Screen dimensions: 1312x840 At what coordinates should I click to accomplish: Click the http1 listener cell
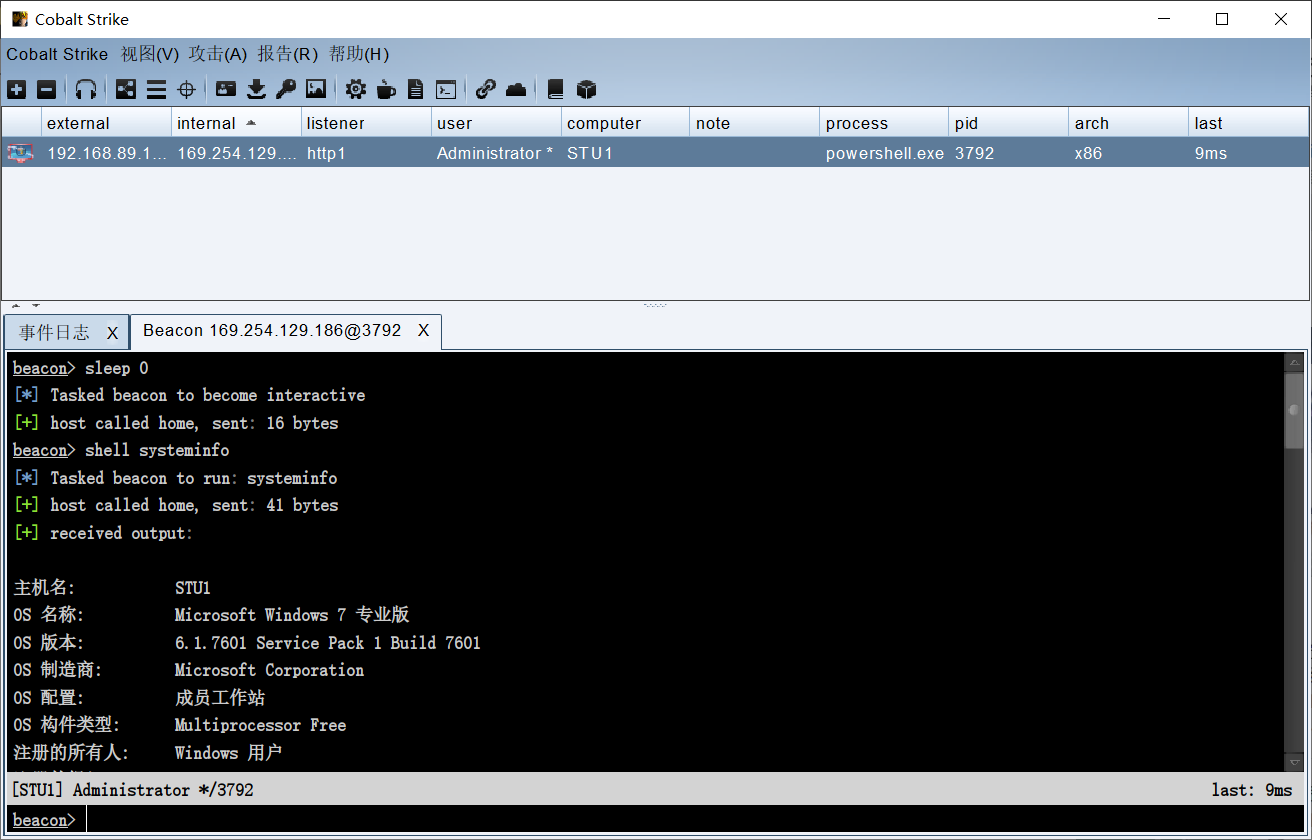[366, 153]
